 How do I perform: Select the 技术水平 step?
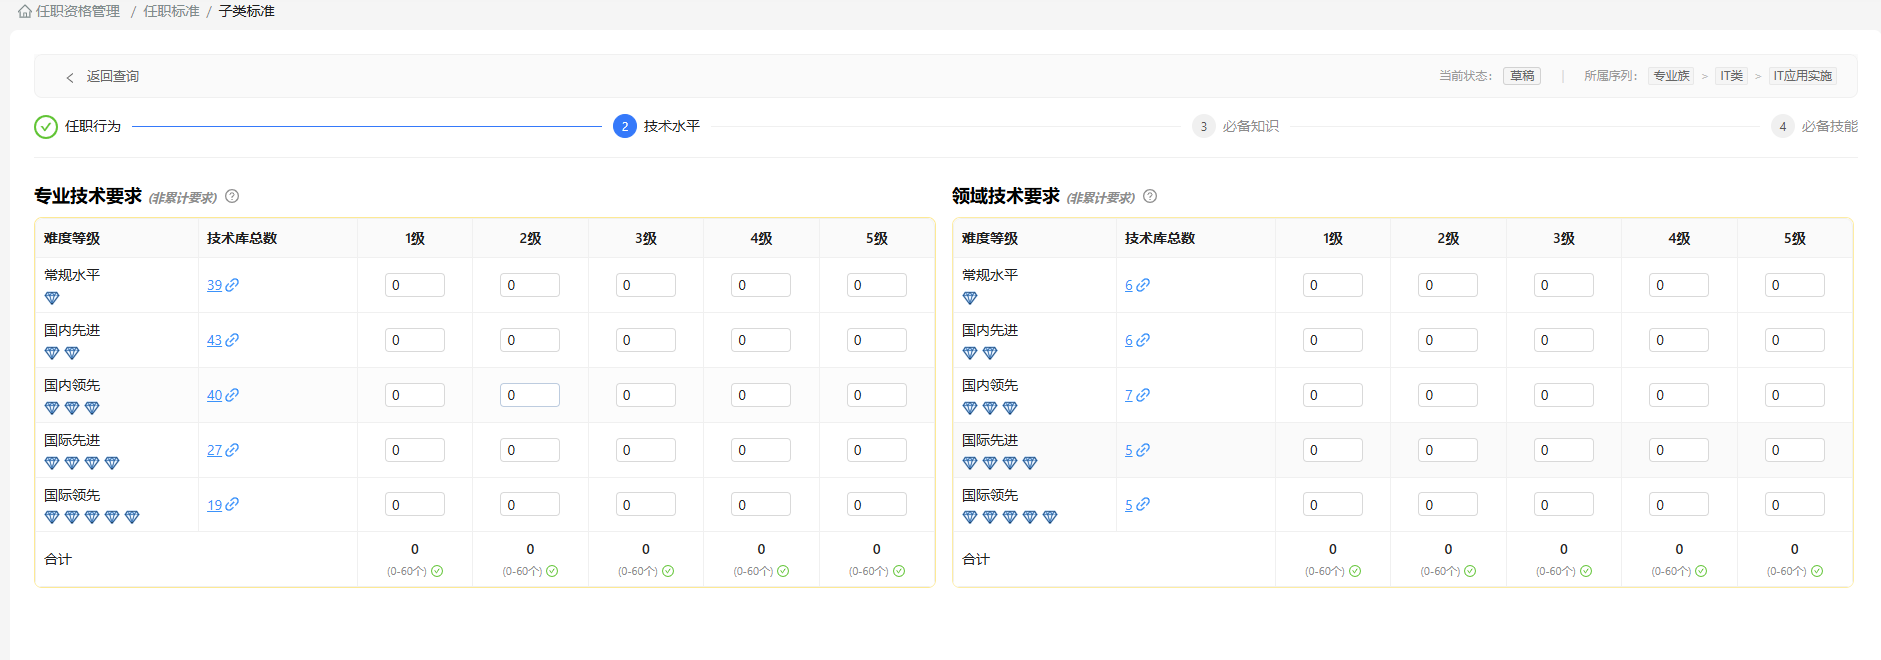pyautogui.click(x=671, y=127)
